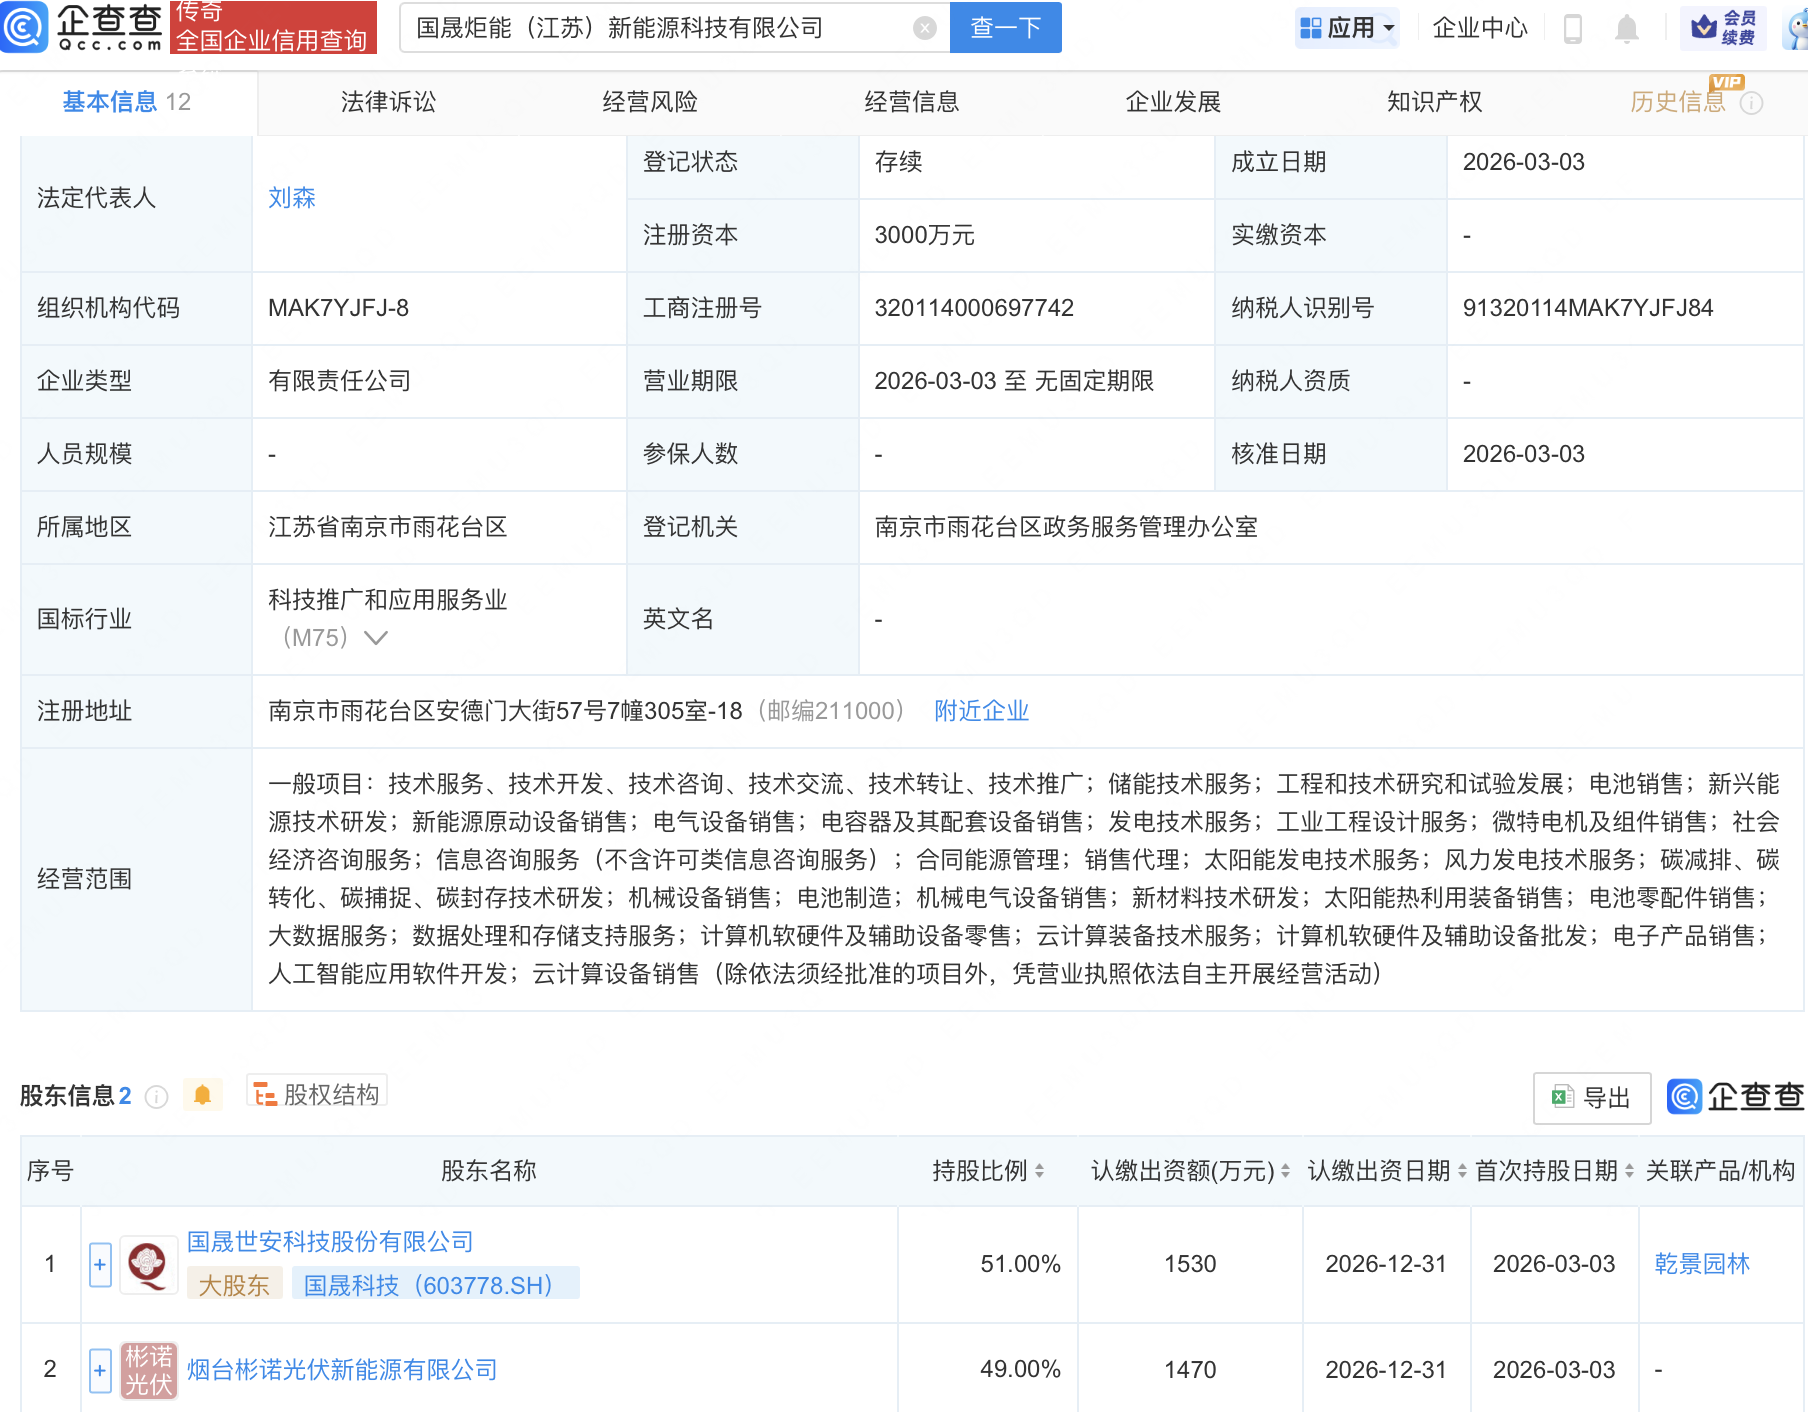Image resolution: width=1808 pixels, height=1412 pixels.
Task: Click the bell reminder icon beside 股东信息
Action: (204, 1094)
